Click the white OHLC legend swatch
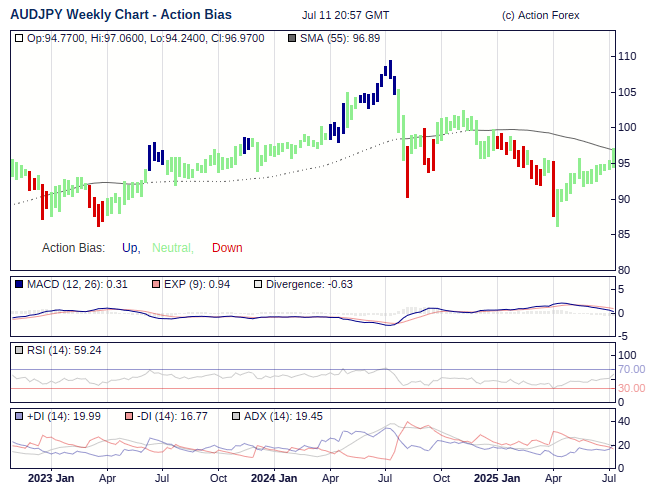 pos(19,38)
